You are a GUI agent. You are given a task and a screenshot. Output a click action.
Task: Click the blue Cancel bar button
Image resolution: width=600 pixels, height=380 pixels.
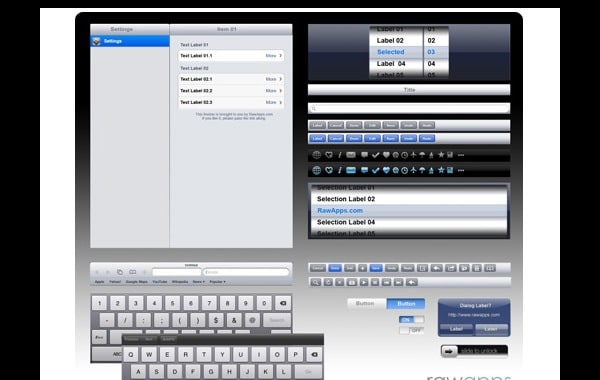[336, 139]
